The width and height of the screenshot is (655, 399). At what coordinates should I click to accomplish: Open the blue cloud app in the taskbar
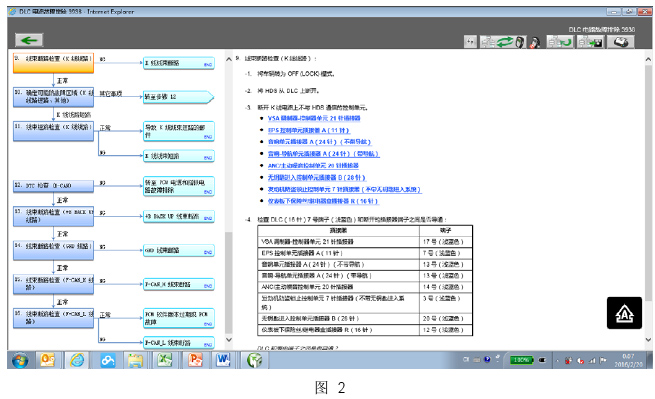pyautogui.click(x=108, y=360)
